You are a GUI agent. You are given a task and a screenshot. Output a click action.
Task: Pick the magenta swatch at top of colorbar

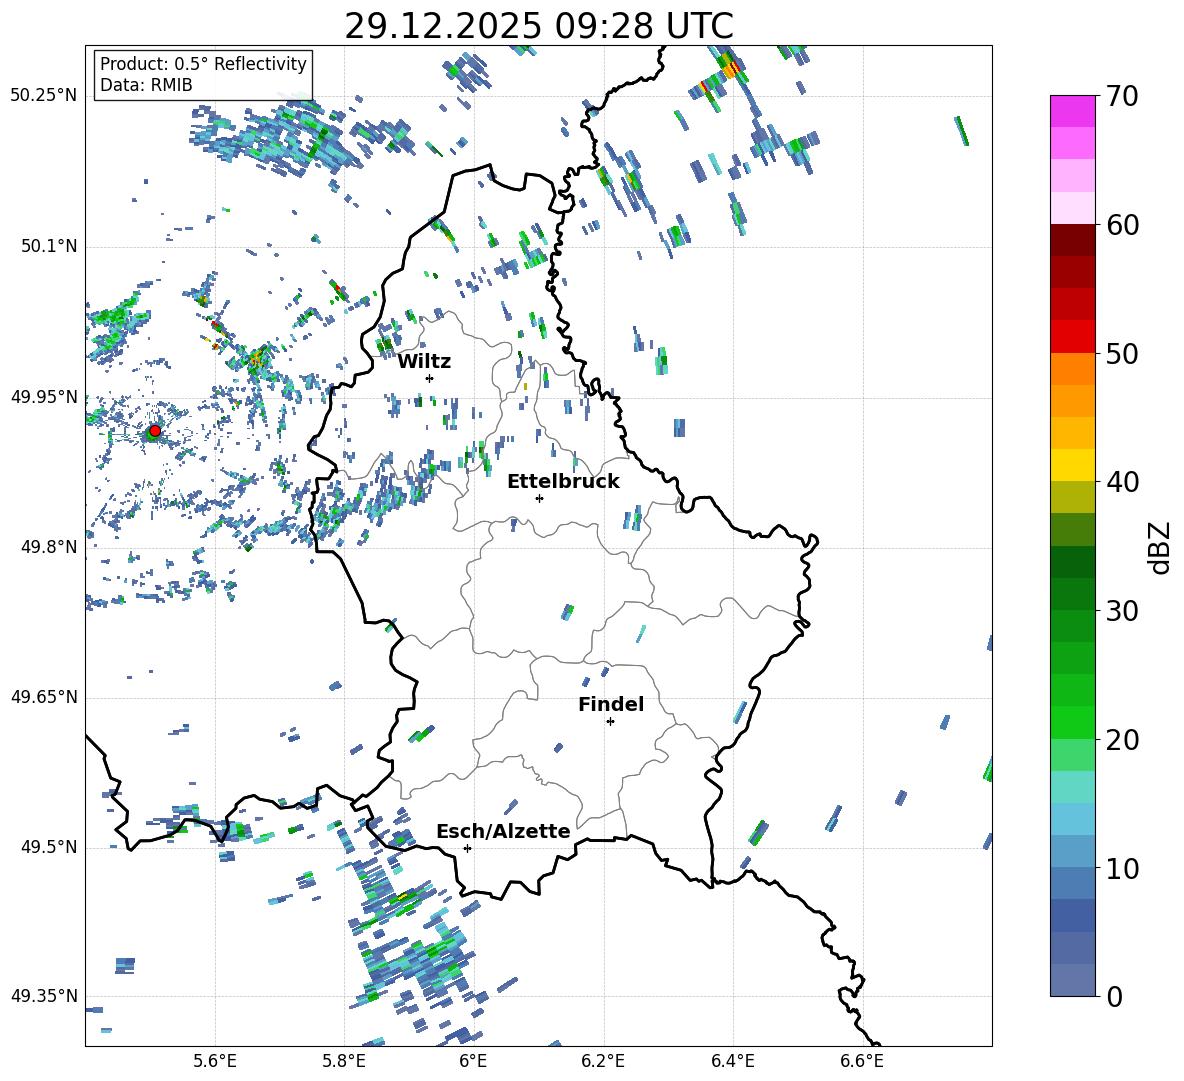click(x=1073, y=111)
